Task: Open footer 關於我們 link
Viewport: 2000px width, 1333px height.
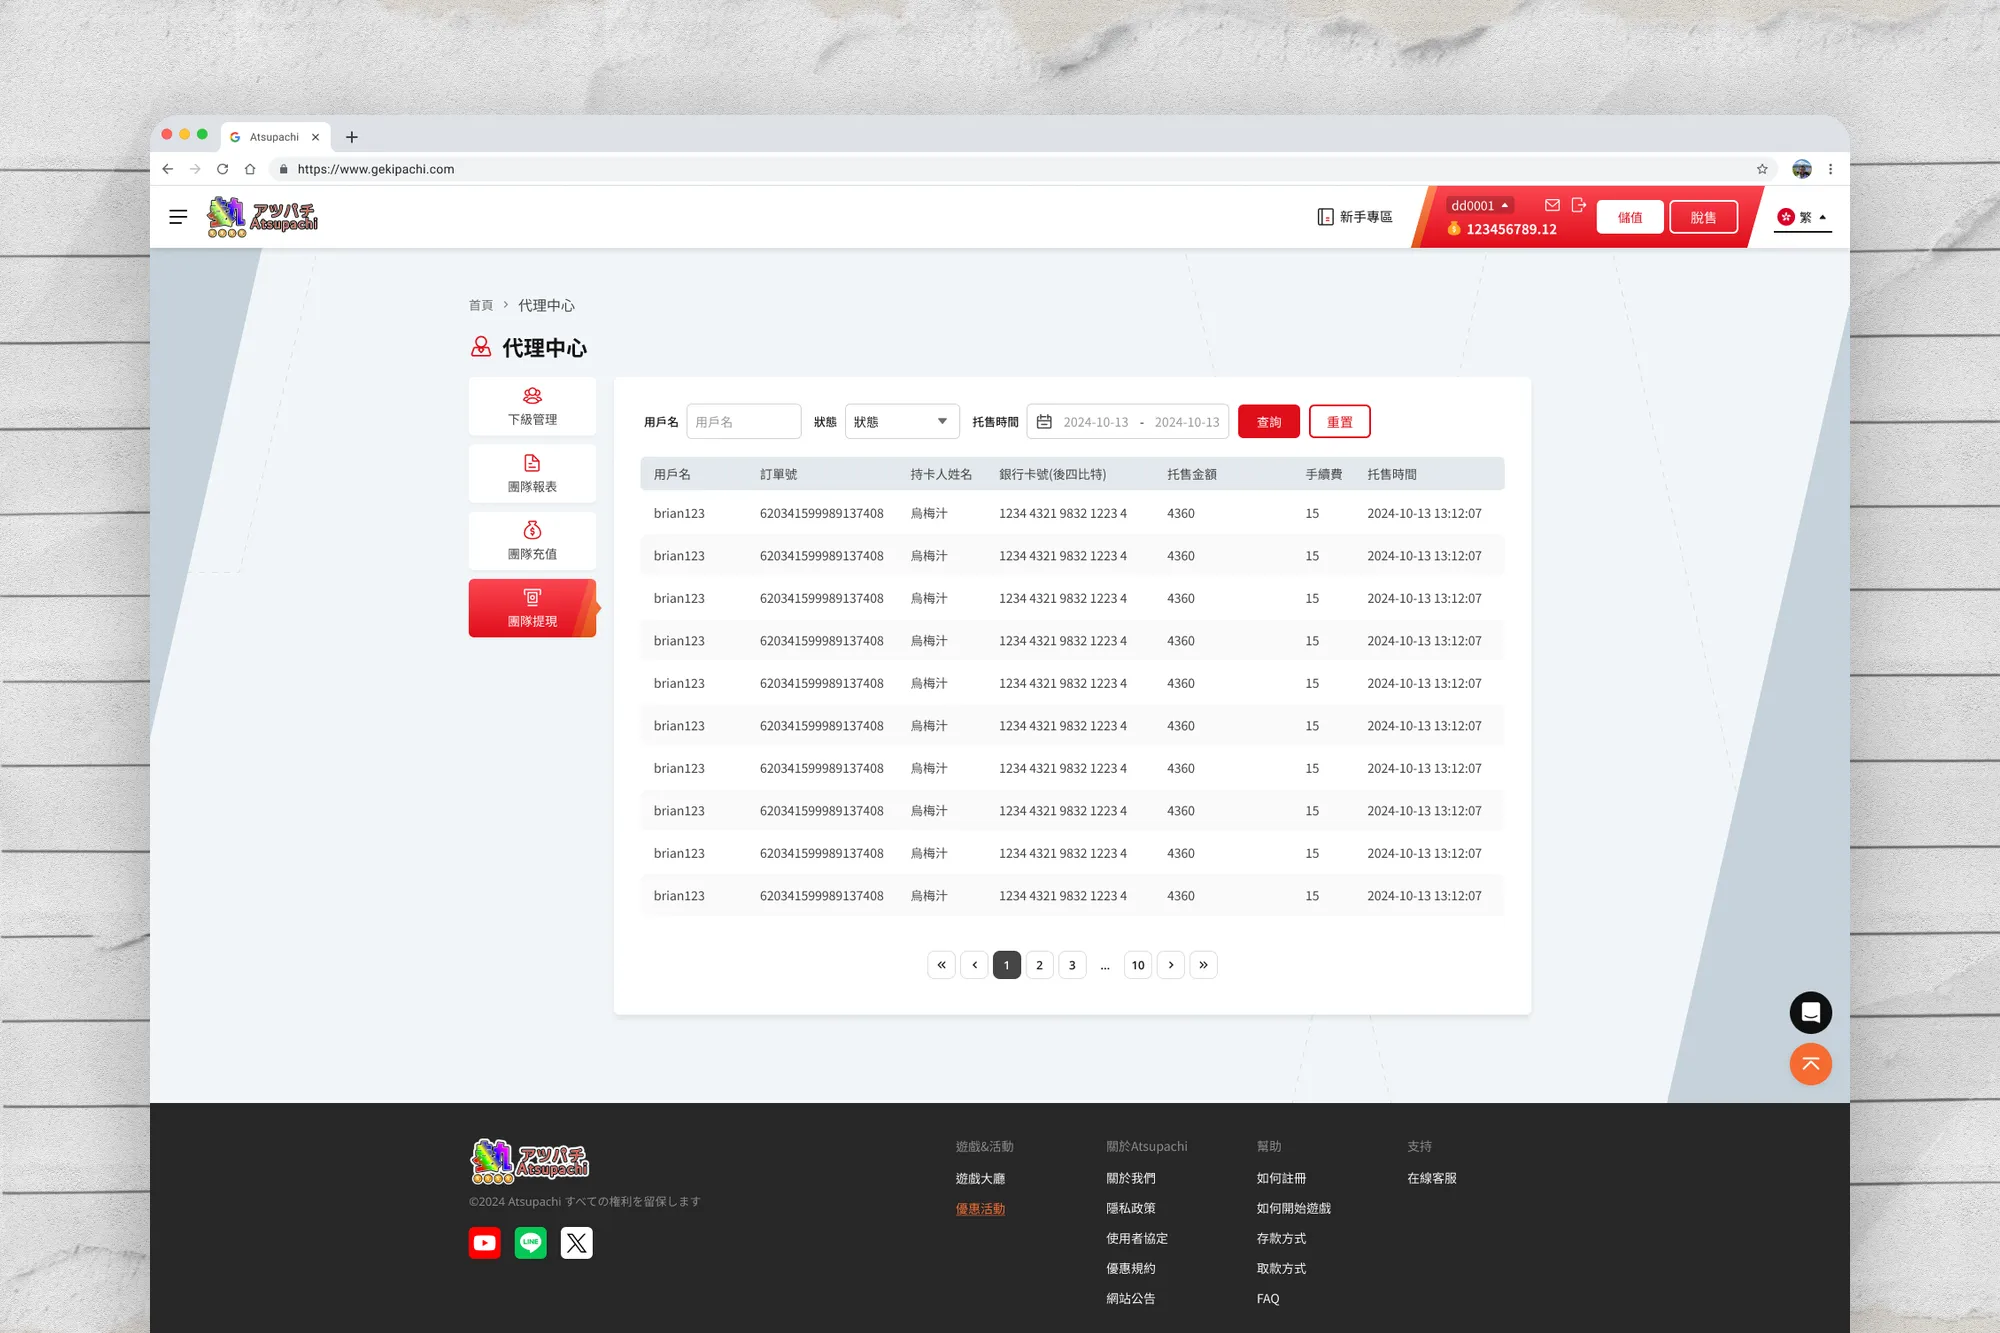Action: (1131, 1178)
